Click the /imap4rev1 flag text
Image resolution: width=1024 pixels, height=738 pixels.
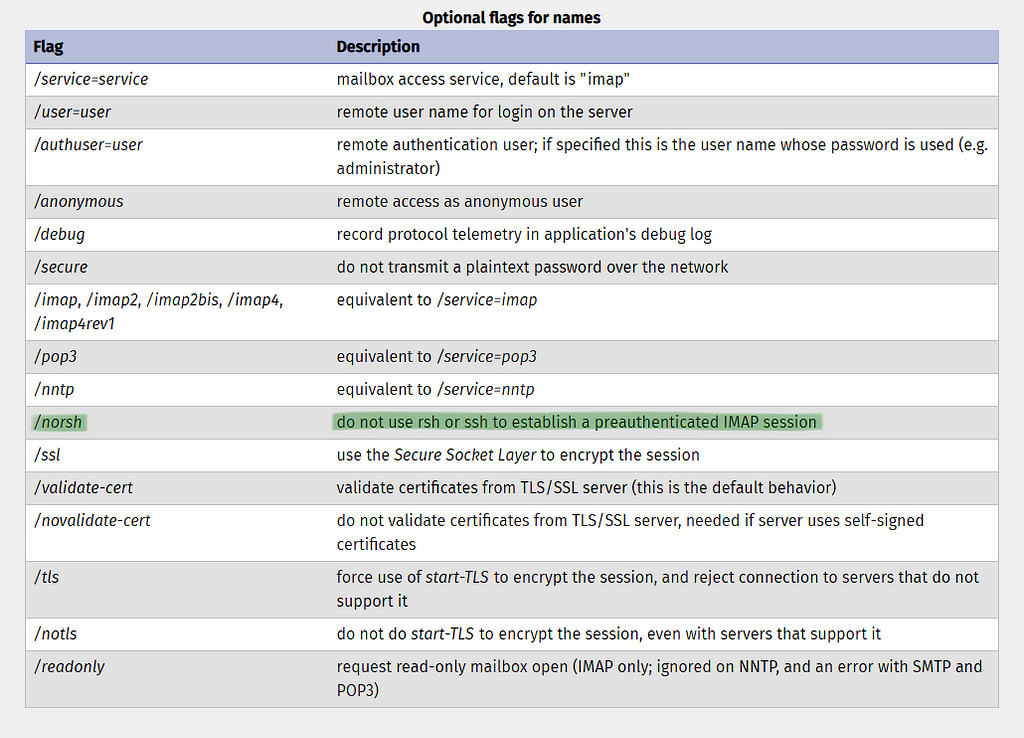74,324
